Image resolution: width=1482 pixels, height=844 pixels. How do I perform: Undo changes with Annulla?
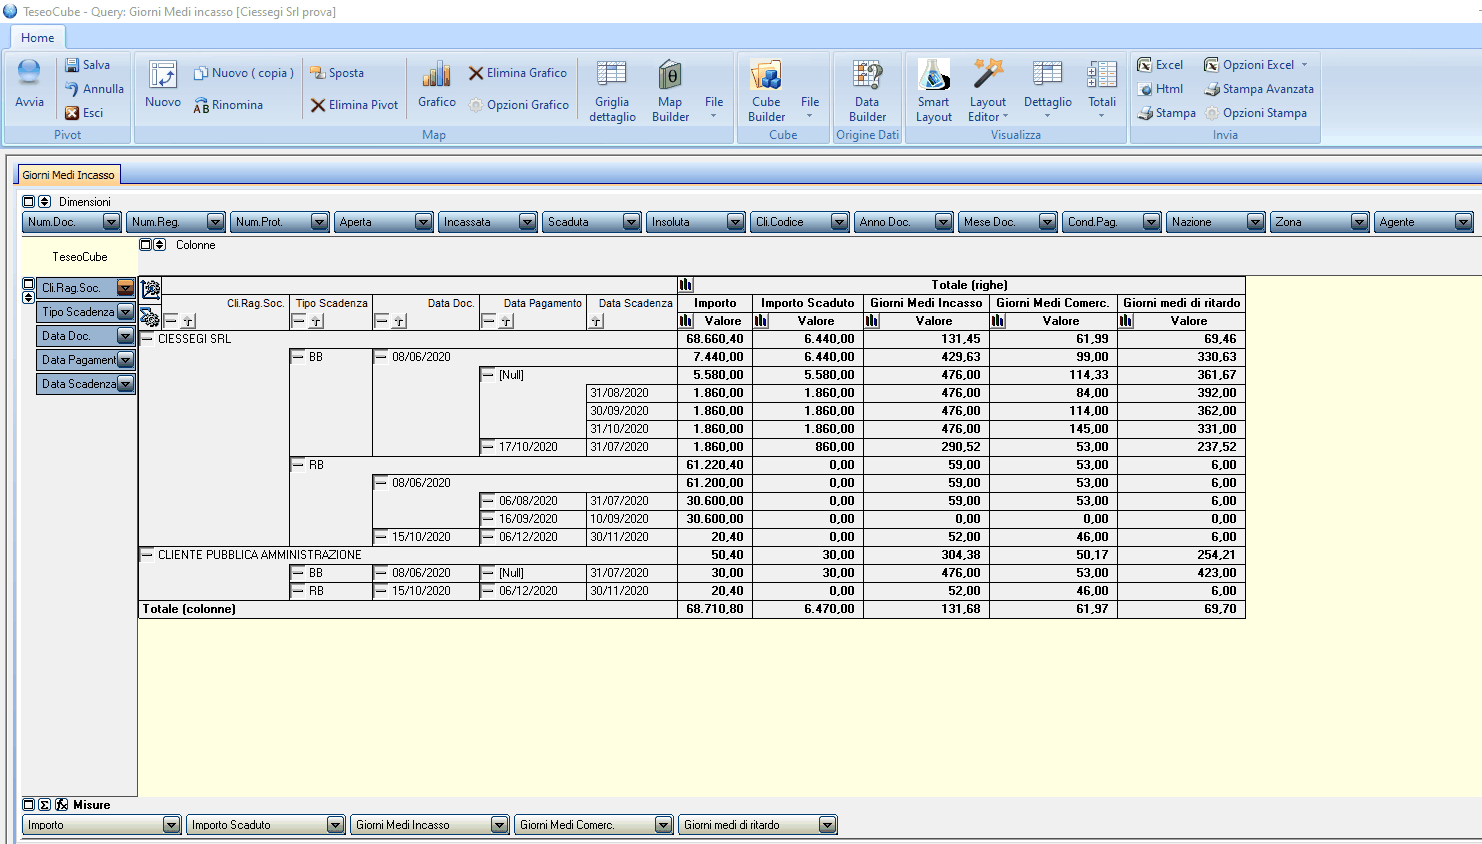pyautogui.click(x=94, y=89)
